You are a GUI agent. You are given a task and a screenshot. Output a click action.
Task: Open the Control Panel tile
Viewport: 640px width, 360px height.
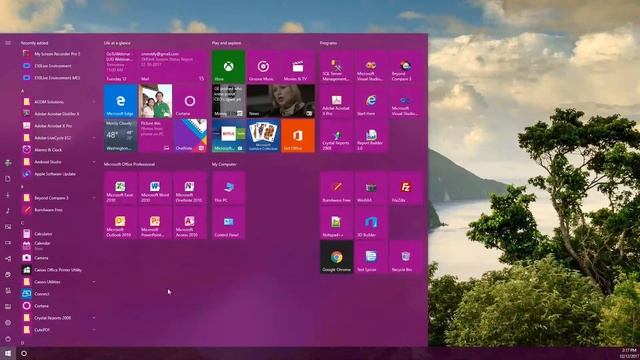tap(229, 222)
